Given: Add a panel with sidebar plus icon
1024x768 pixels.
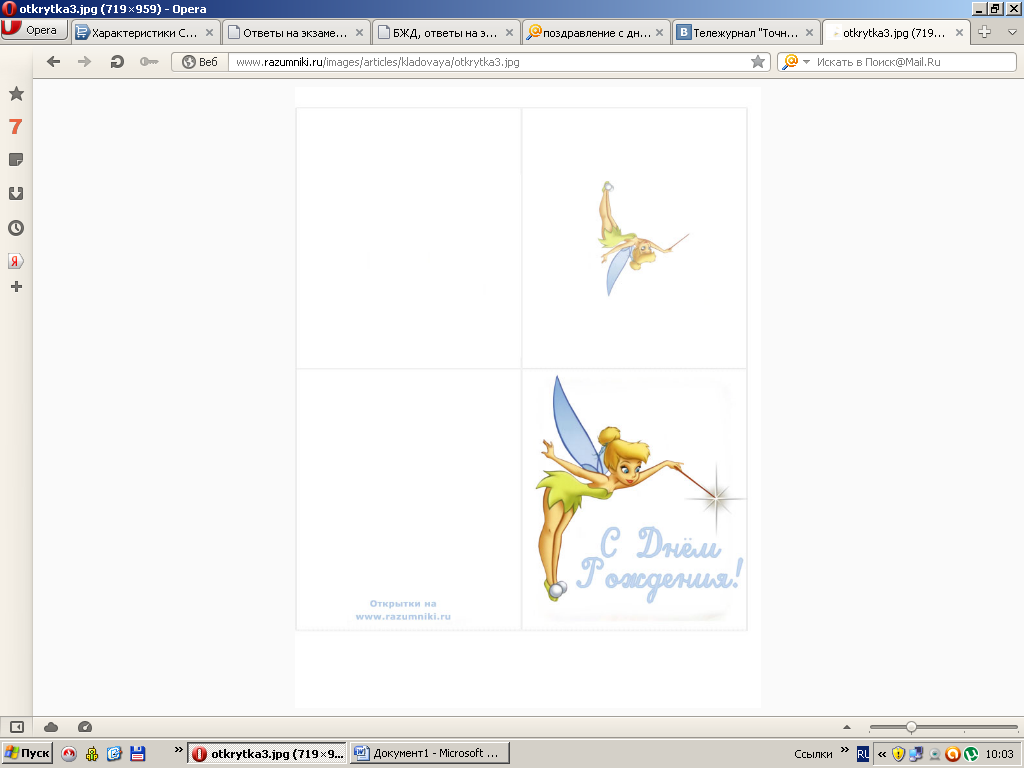Looking at the screenshot, I should click(x=16, y=287).
